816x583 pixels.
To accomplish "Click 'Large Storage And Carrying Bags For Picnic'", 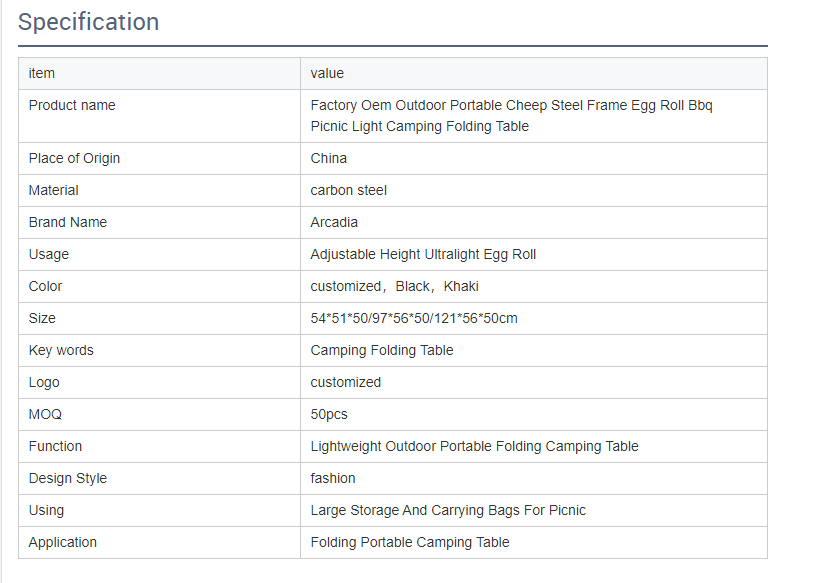I will (x=448, y=510).
